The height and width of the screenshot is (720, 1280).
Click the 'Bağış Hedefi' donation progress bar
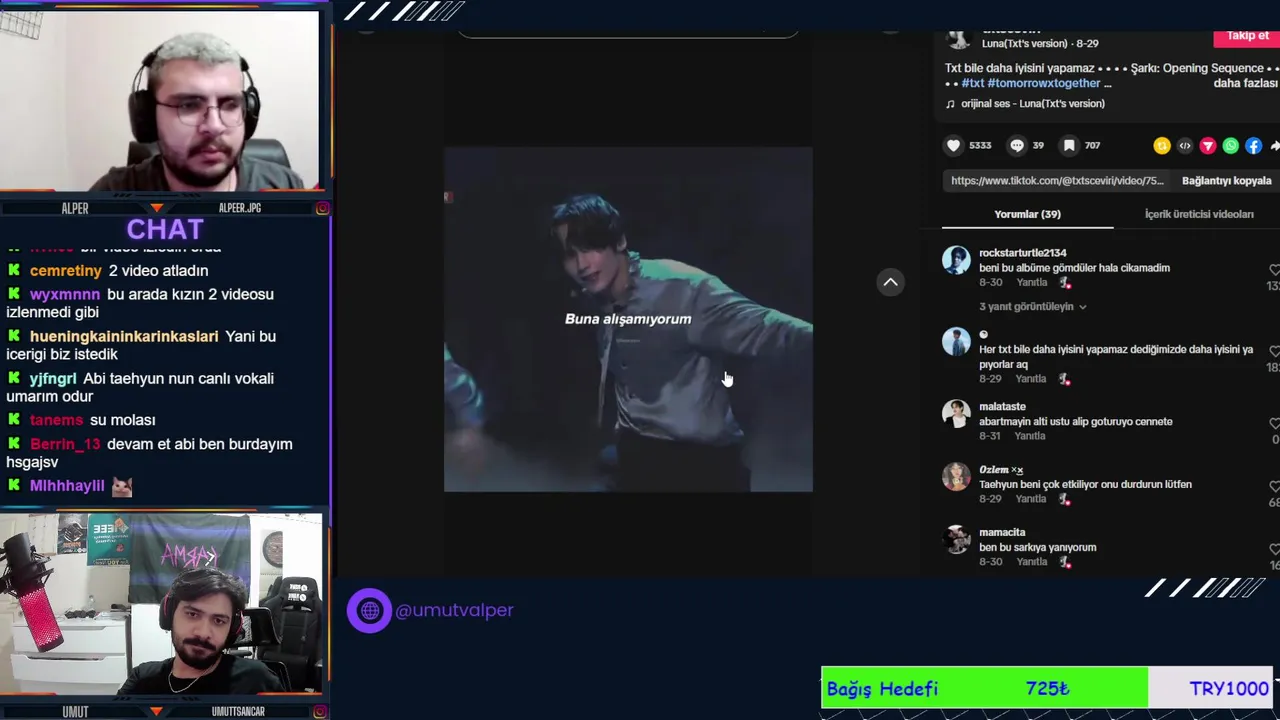[1047, 688]
